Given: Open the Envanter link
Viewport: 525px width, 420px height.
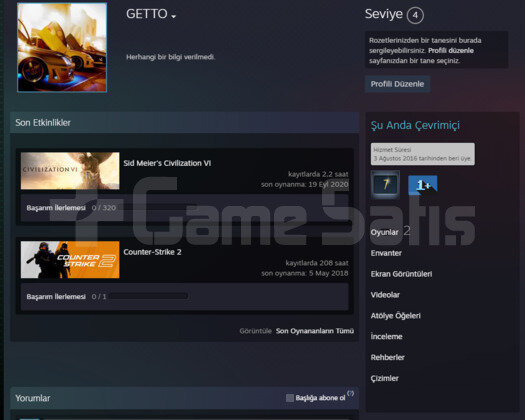Looking at the screenshot, I should (x=386, y=253).
